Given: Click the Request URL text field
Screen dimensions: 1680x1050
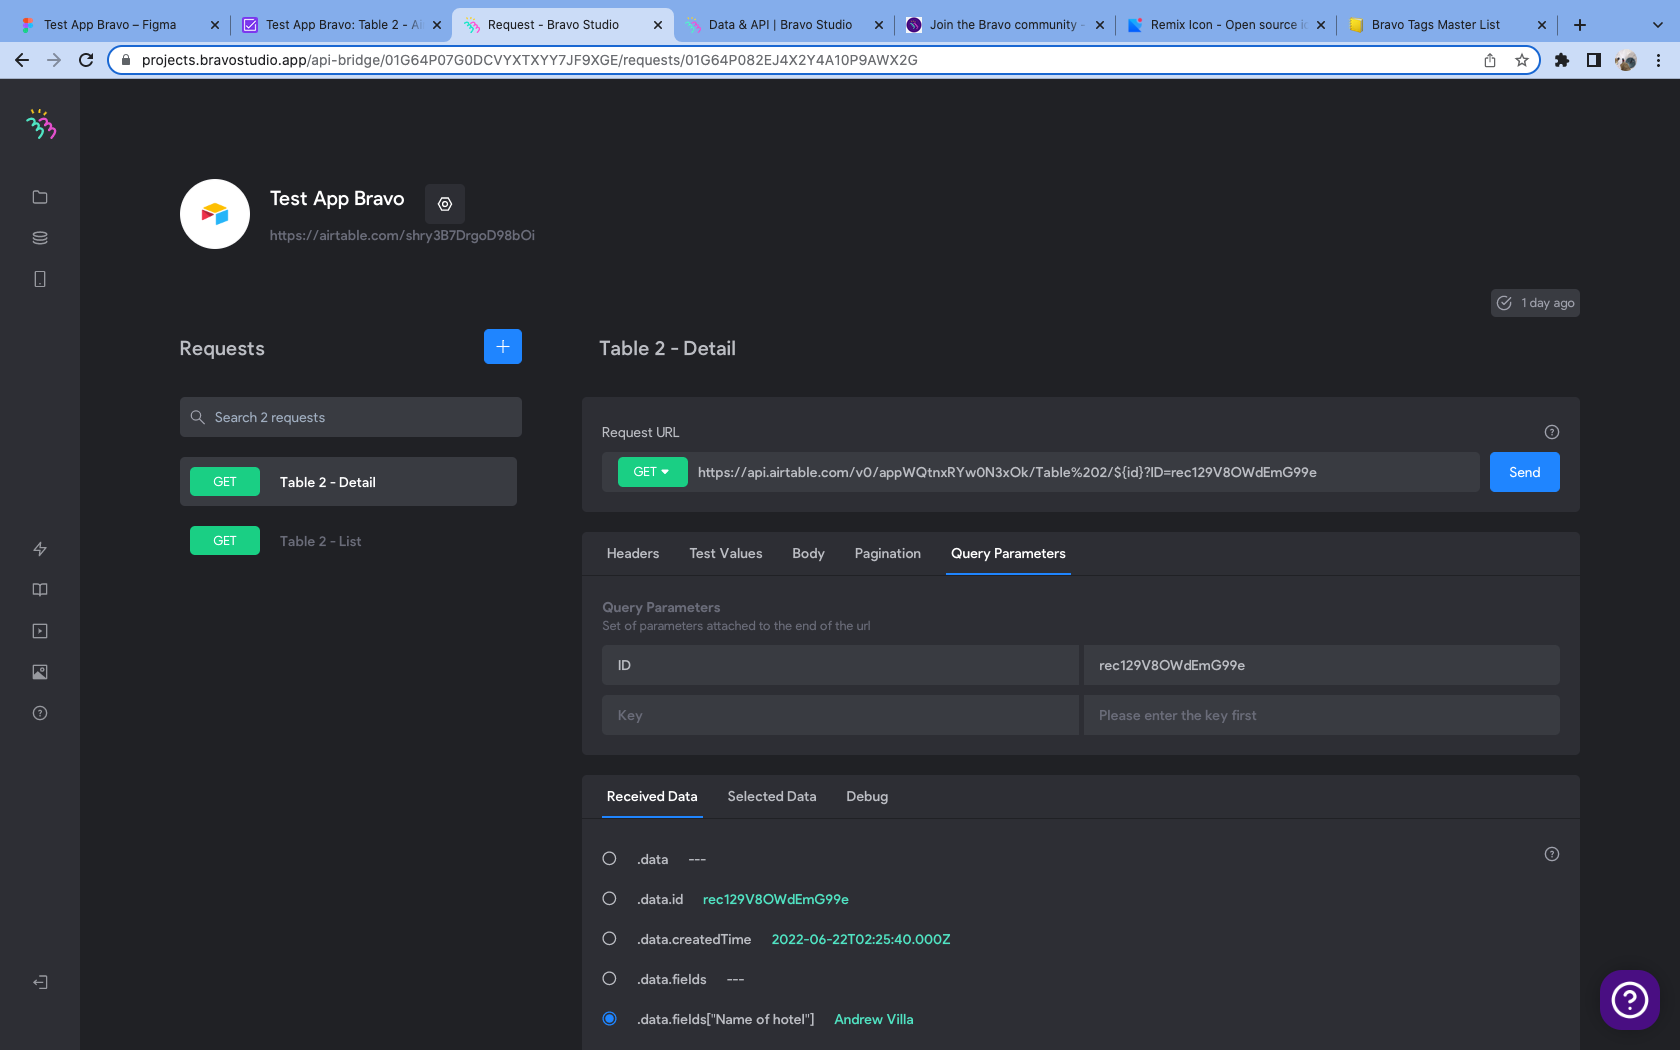Looking at the screenshot, I should coord(1084,472).
